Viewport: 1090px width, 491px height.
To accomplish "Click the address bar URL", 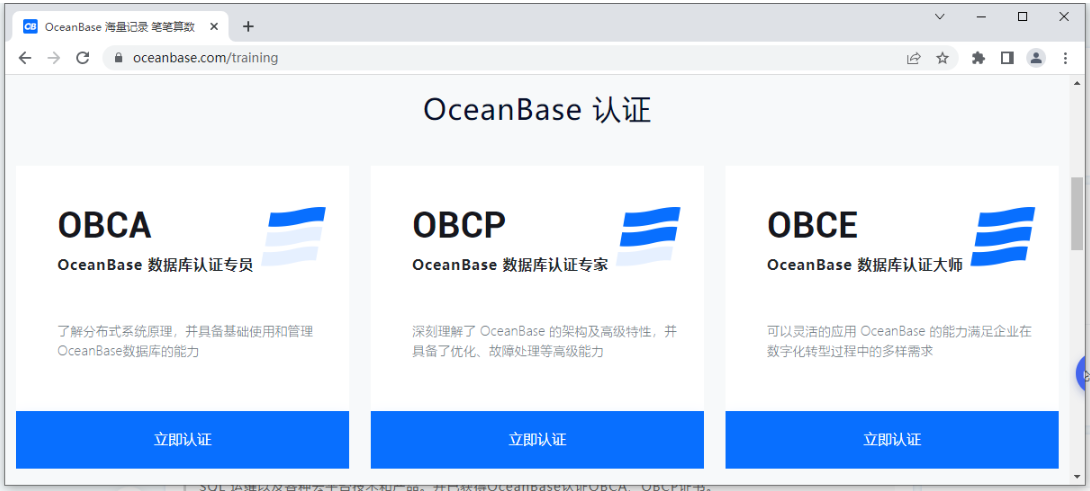I will click(206, 58).
